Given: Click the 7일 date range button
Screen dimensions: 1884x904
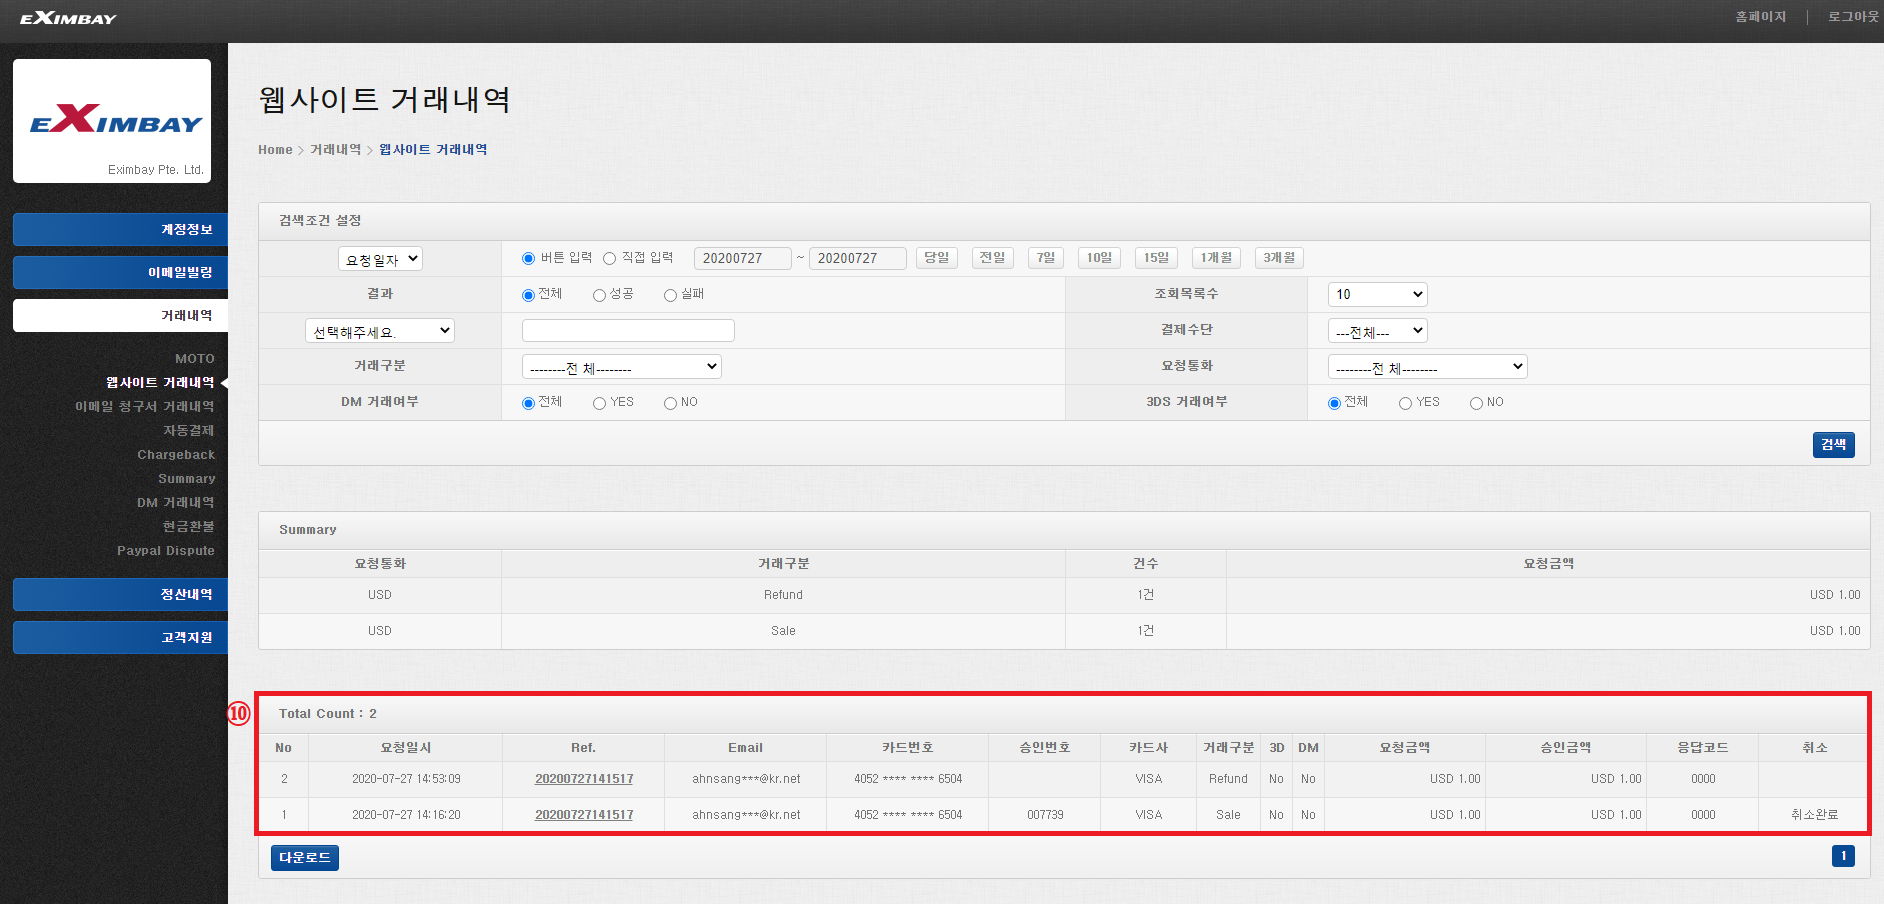Looking at the screenshot, I should coord(1046,258).
